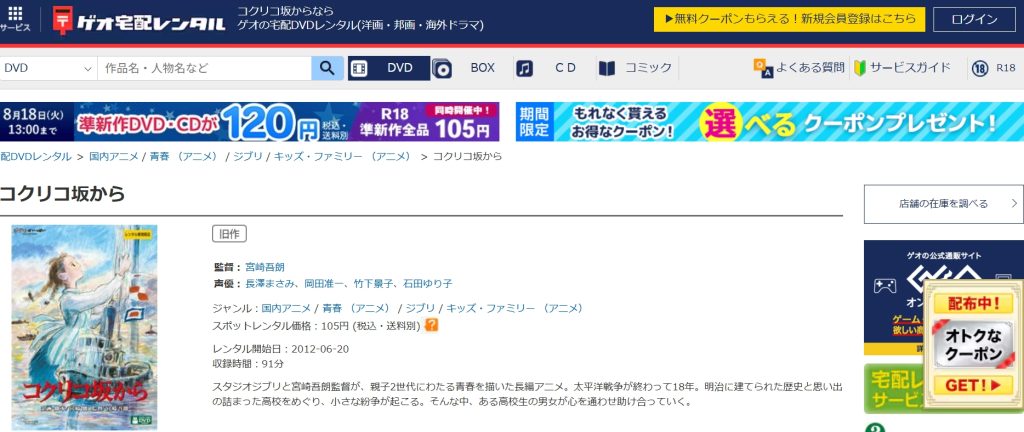Select the コミック tab
1024x432 pixels.
[648, 68]
